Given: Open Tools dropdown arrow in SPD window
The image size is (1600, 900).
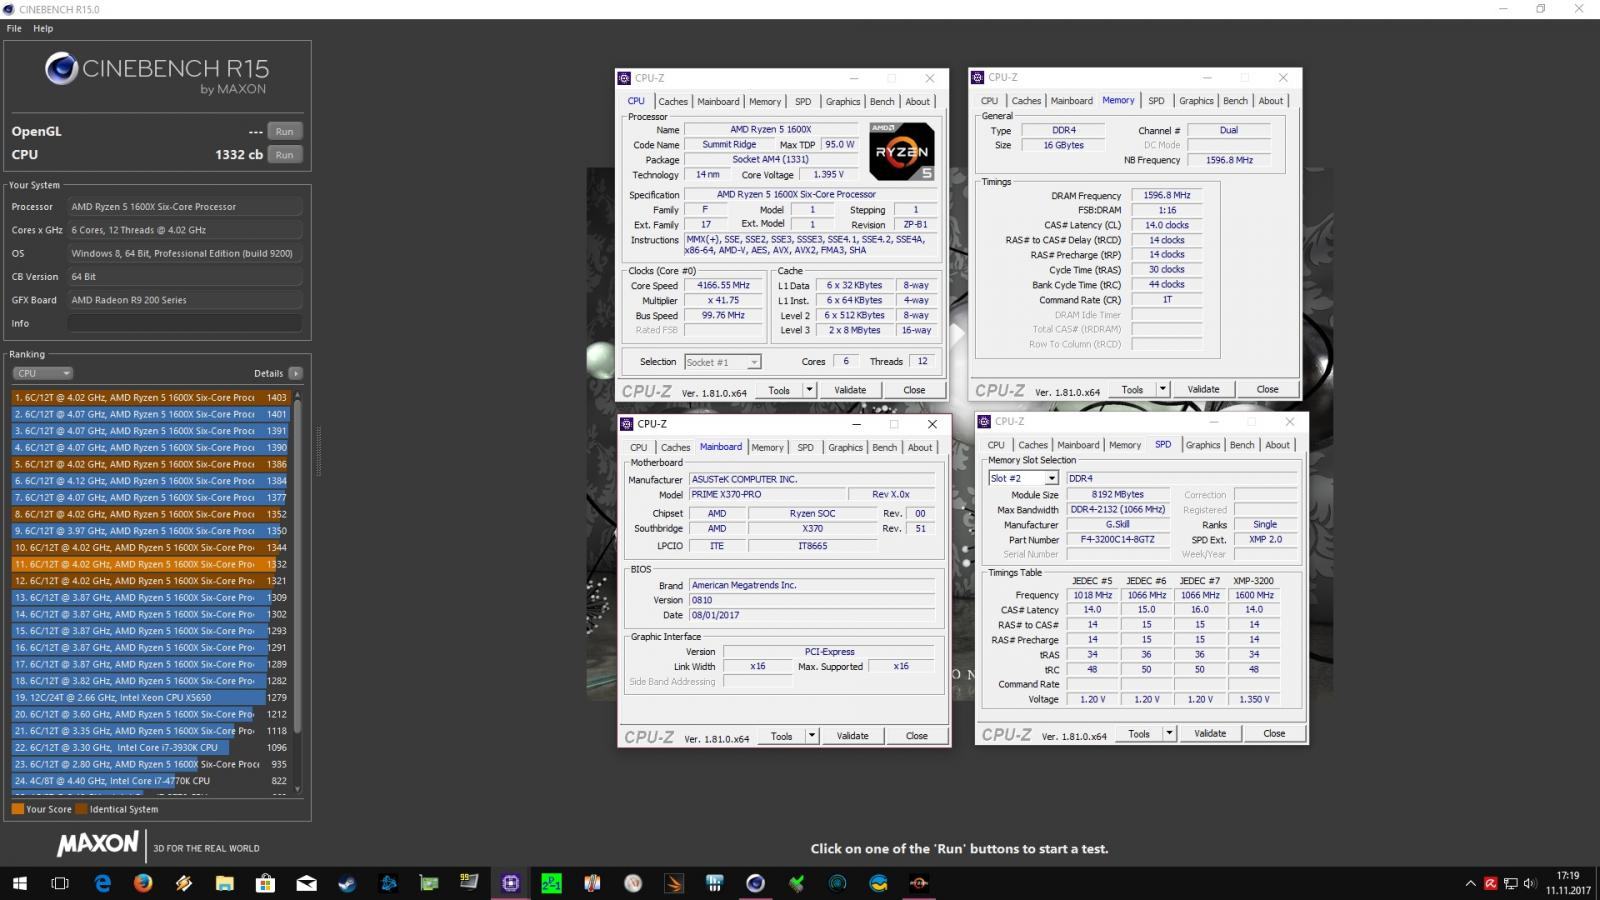Looking at the screenshot, I should point(1169,733).
